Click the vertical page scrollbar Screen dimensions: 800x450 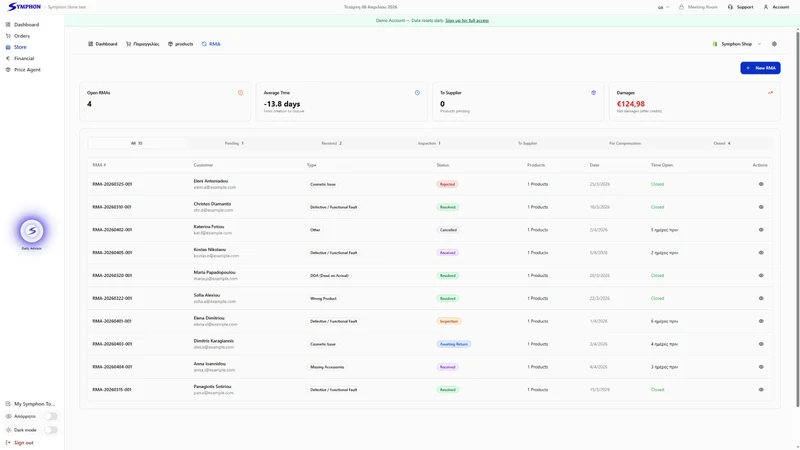tap(797, 219)
